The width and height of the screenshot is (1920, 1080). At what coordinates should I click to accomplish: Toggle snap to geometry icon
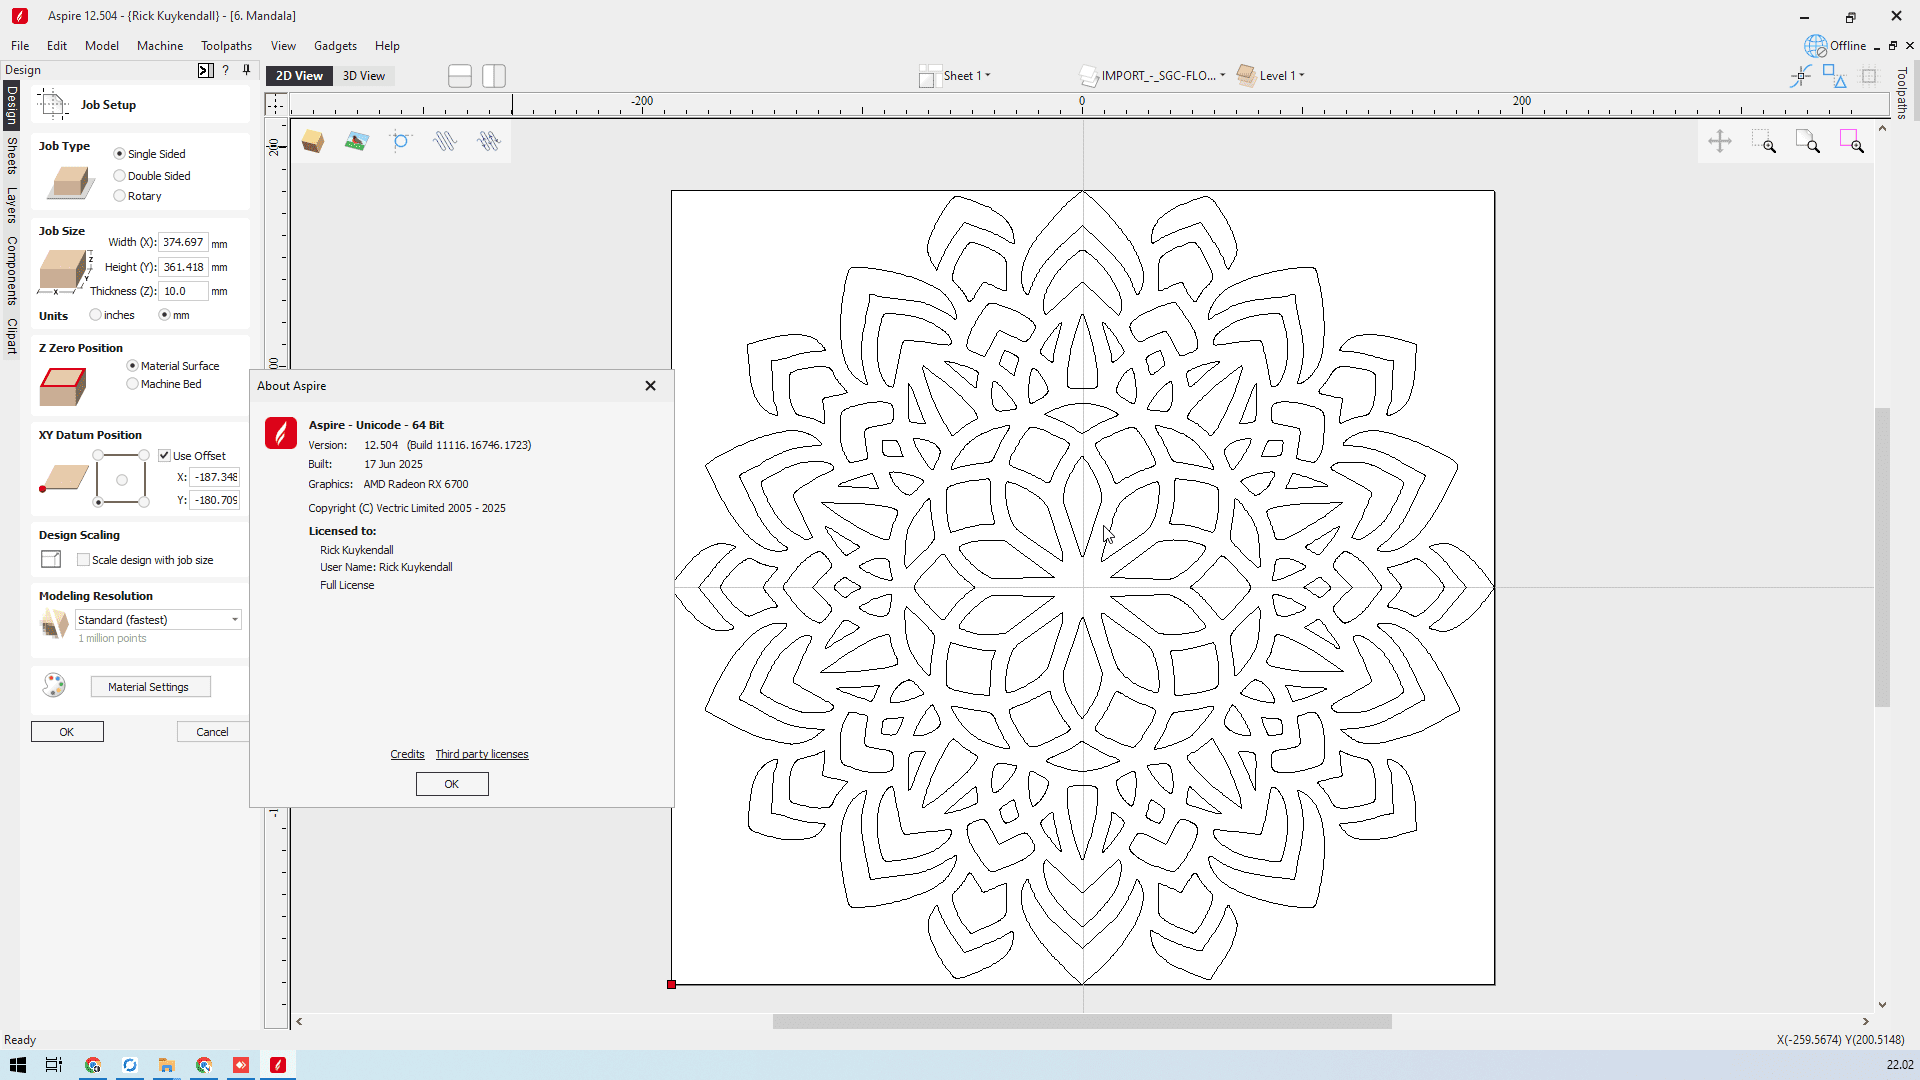tap(1801, 76)
